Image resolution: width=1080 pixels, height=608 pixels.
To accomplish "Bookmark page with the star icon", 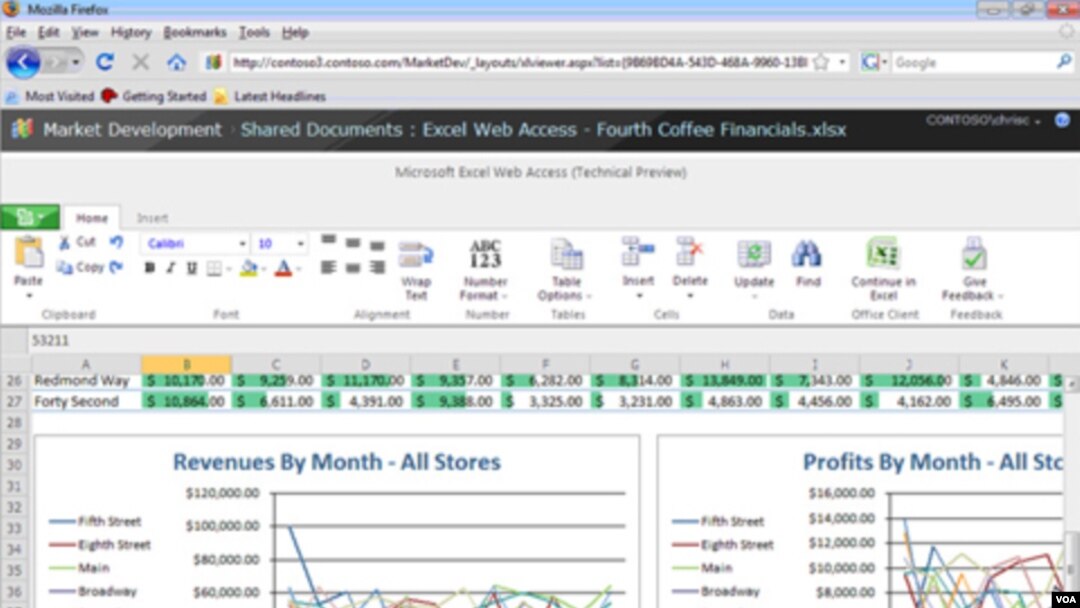I will tap(821, 63).
